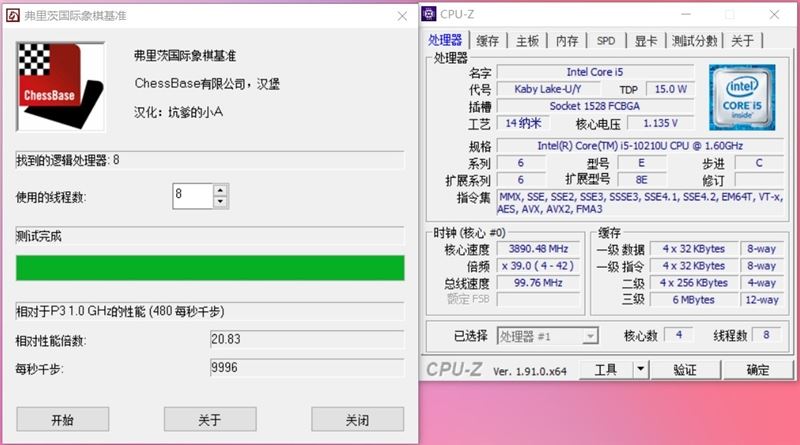Click the 验证 button in CPU-Z
Viewport: 800px width, 445px height.
point(685,370)
